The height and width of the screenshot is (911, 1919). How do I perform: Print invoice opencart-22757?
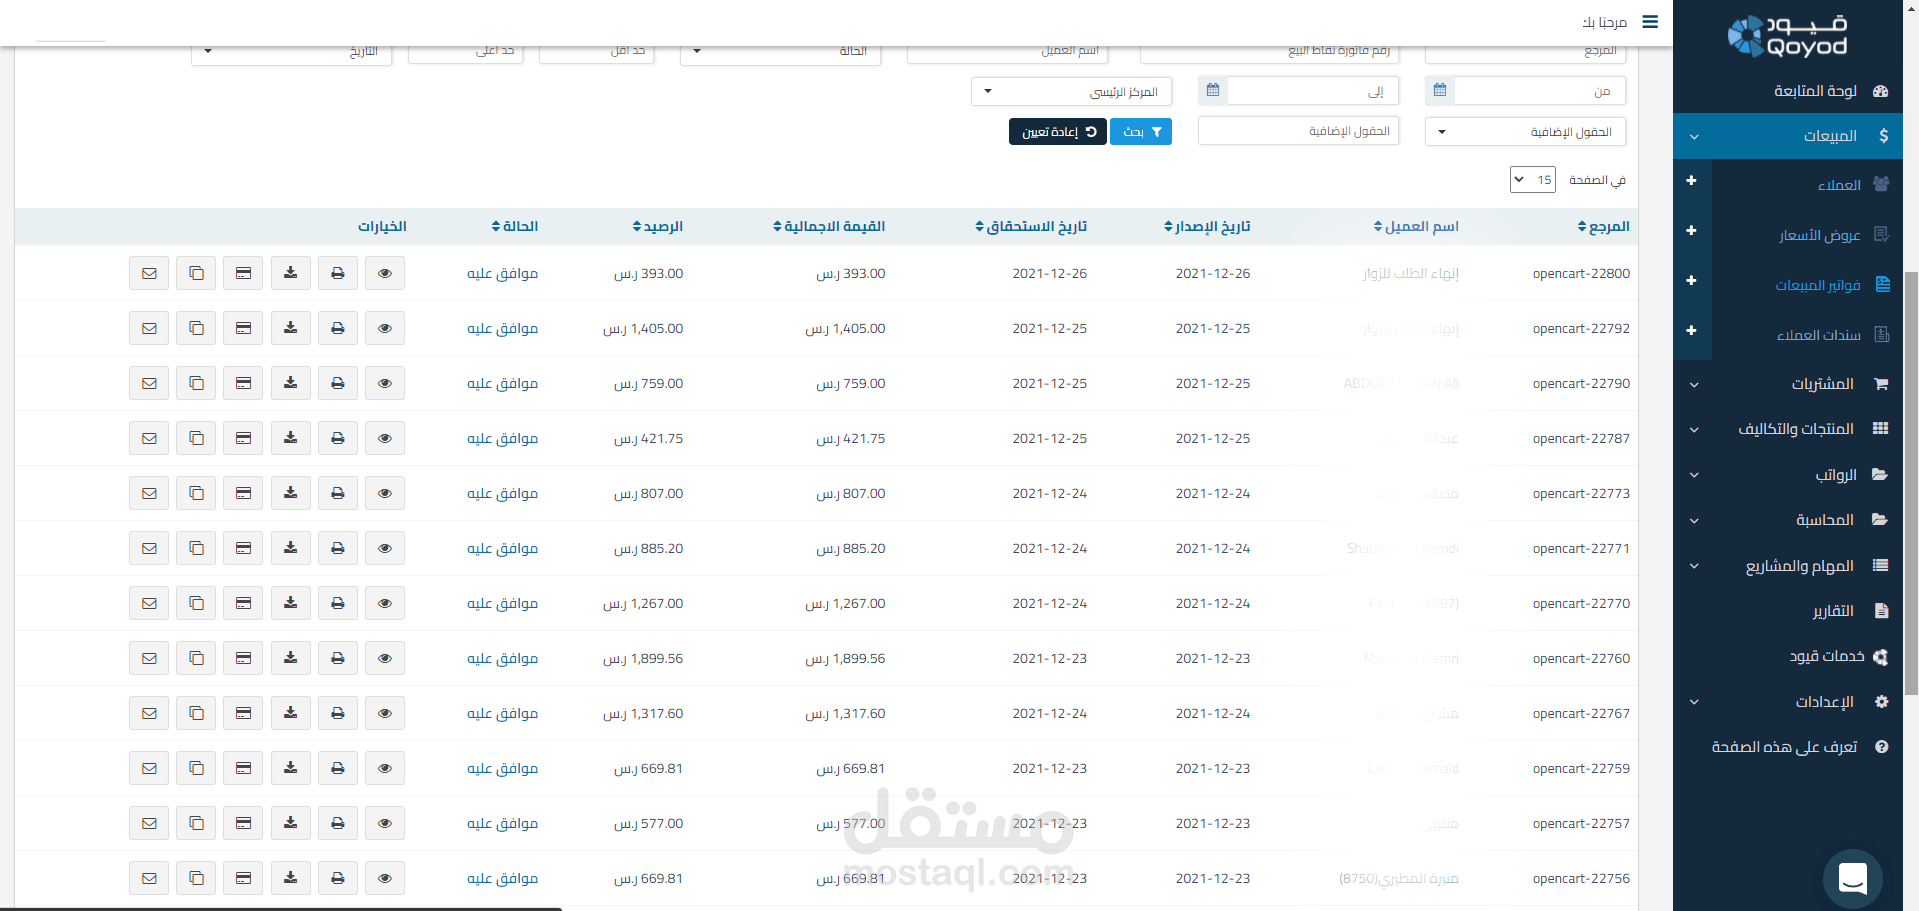coord(338,823)
